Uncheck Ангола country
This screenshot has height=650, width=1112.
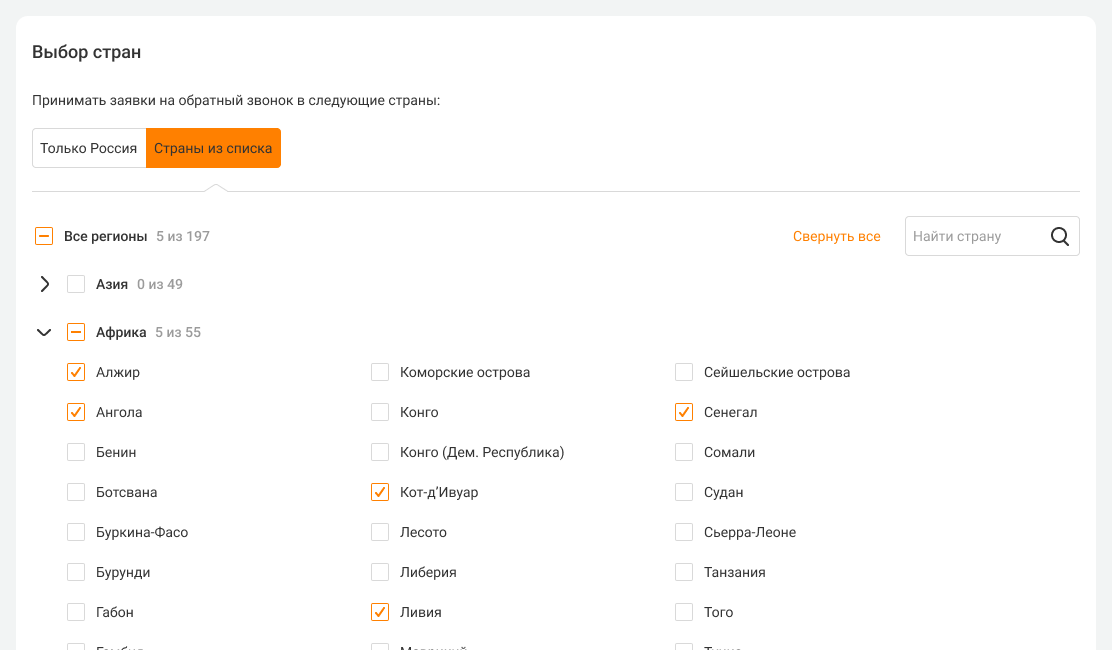pyautogui.click(x=76, y=412)
